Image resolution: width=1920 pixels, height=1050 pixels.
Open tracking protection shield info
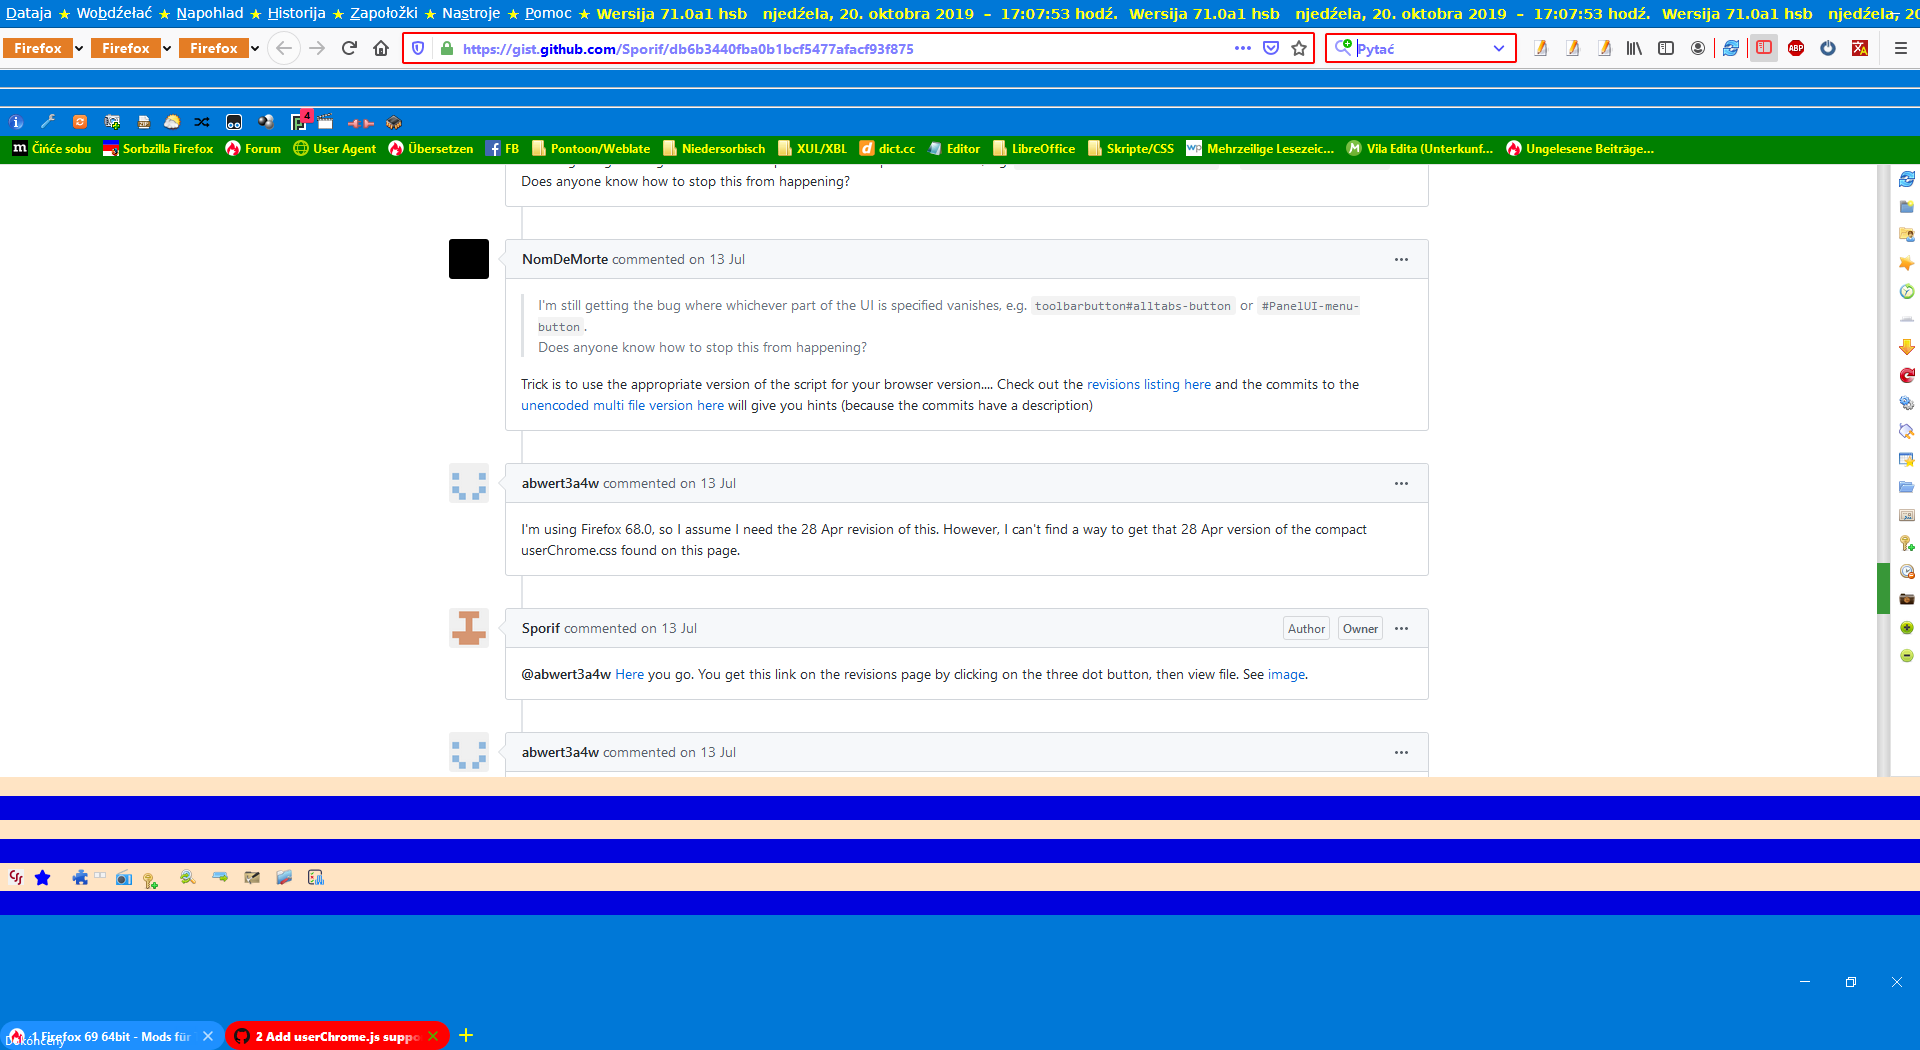click(x=418, y=48)
